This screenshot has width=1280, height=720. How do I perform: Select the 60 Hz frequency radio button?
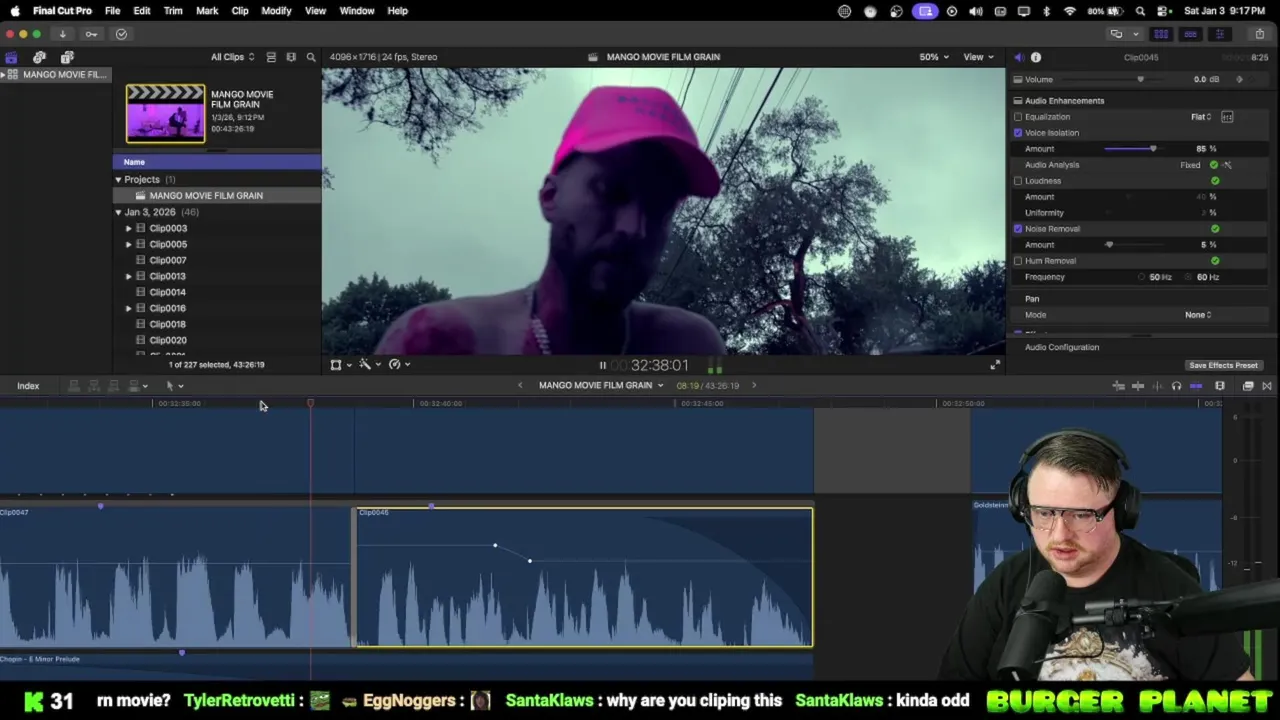pyautogui.click(x=1190, y=277)
